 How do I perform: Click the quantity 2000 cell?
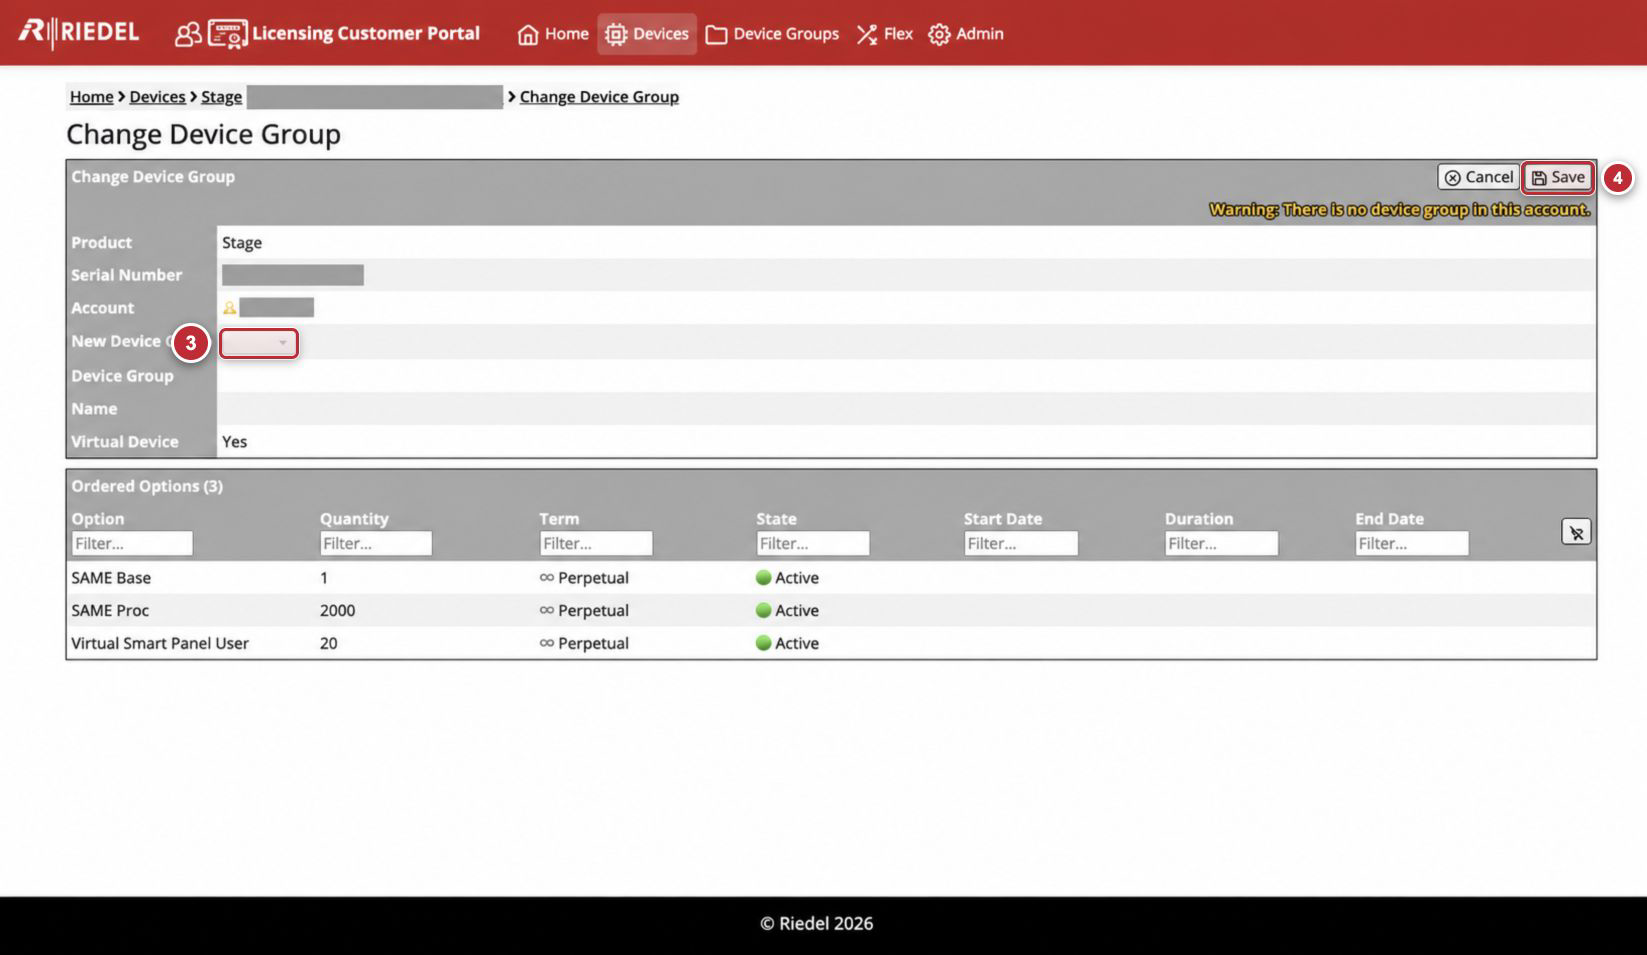(x=337, y=611)
